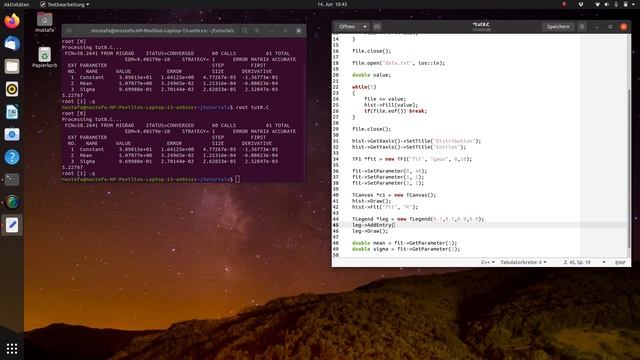Click the TLegend *leg = new TLegend line

[418, 219]
